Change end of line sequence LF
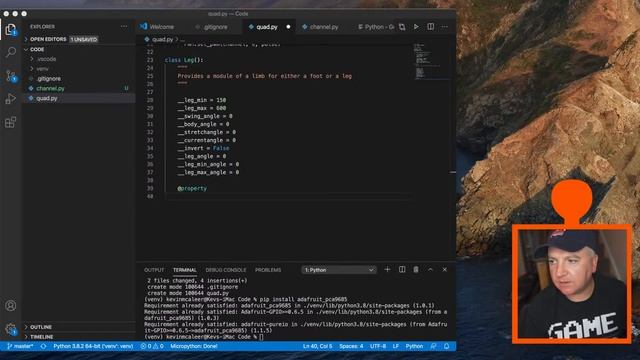This screenshot has height=360, width=640. coord(396,346)
